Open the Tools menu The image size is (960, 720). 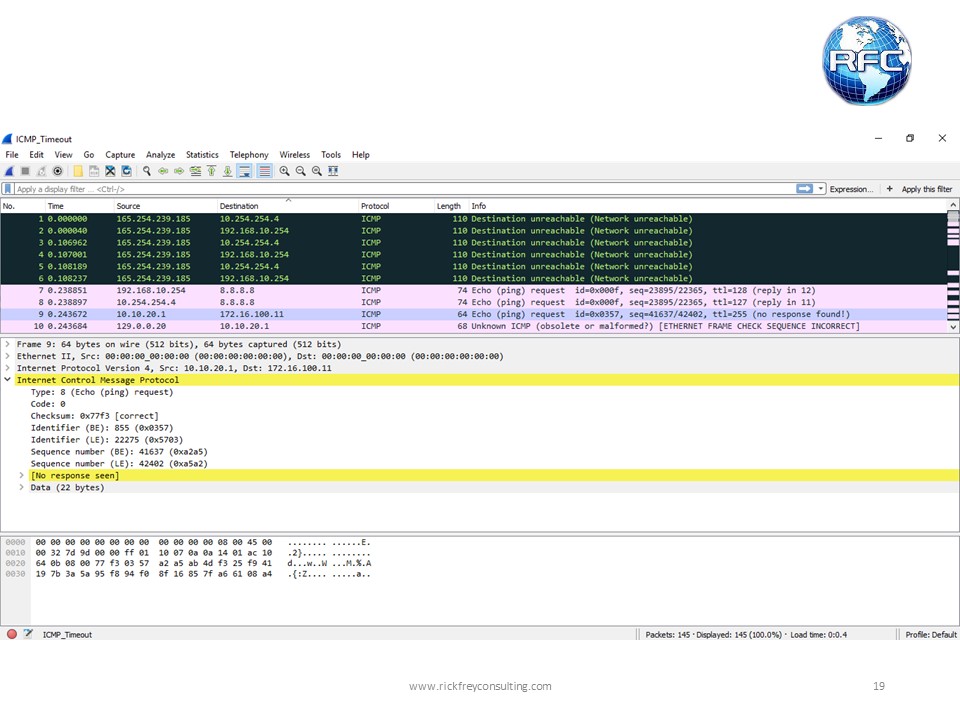pos(331,155)
